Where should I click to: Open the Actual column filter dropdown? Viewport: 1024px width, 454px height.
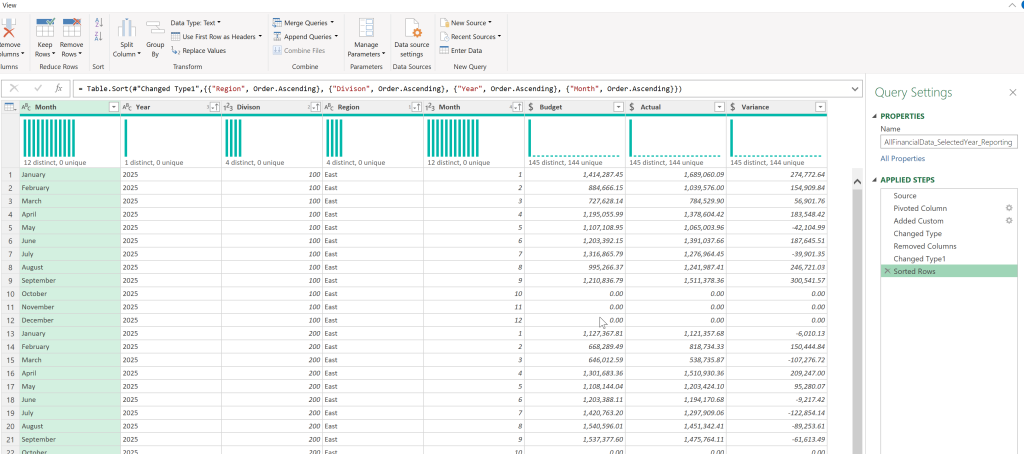point(720,107)
